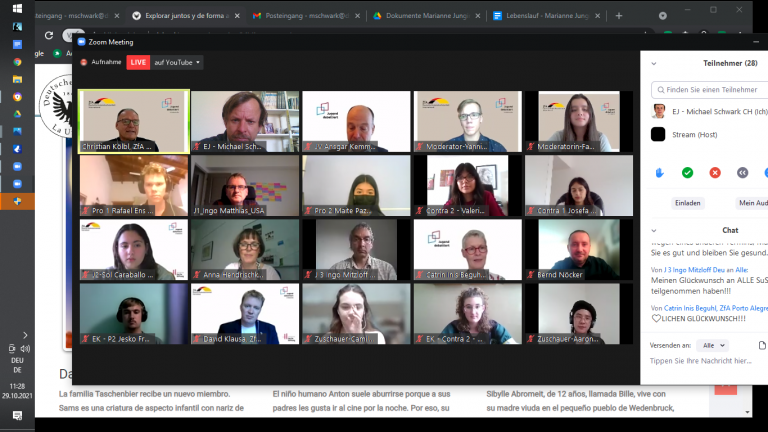Viewport: 768px width, 432px height.
Task: Collapse the Teilnehmer panel chevron
Action: tap(654, 62)
